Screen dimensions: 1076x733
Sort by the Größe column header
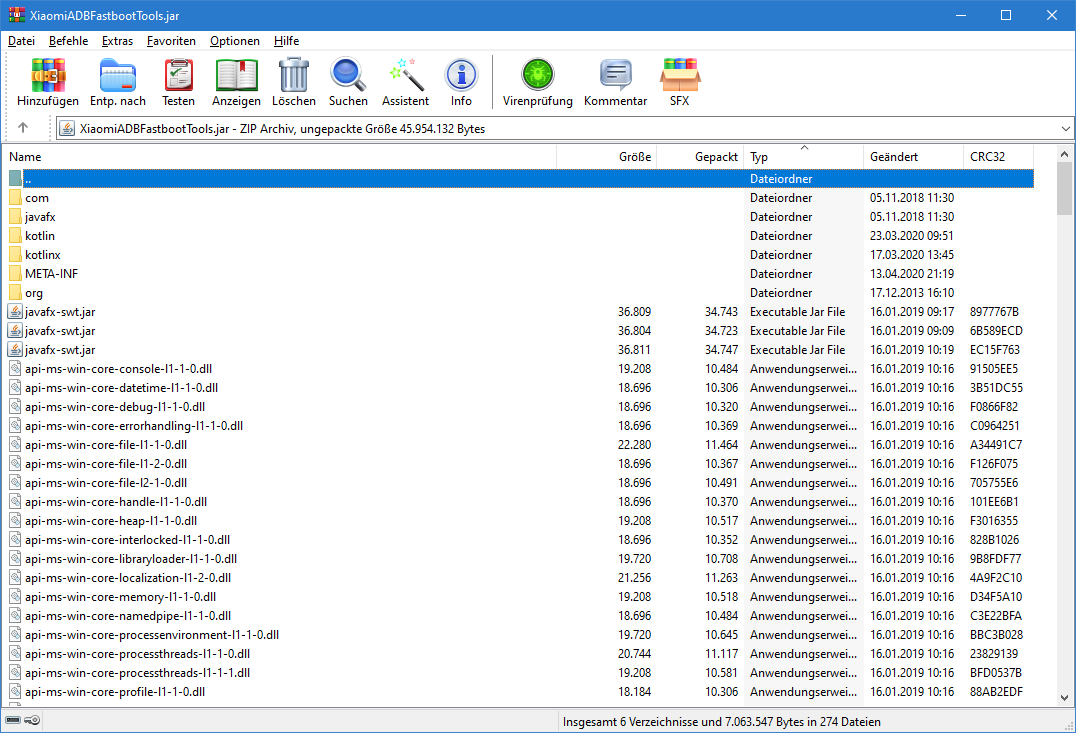click(606, 156)
